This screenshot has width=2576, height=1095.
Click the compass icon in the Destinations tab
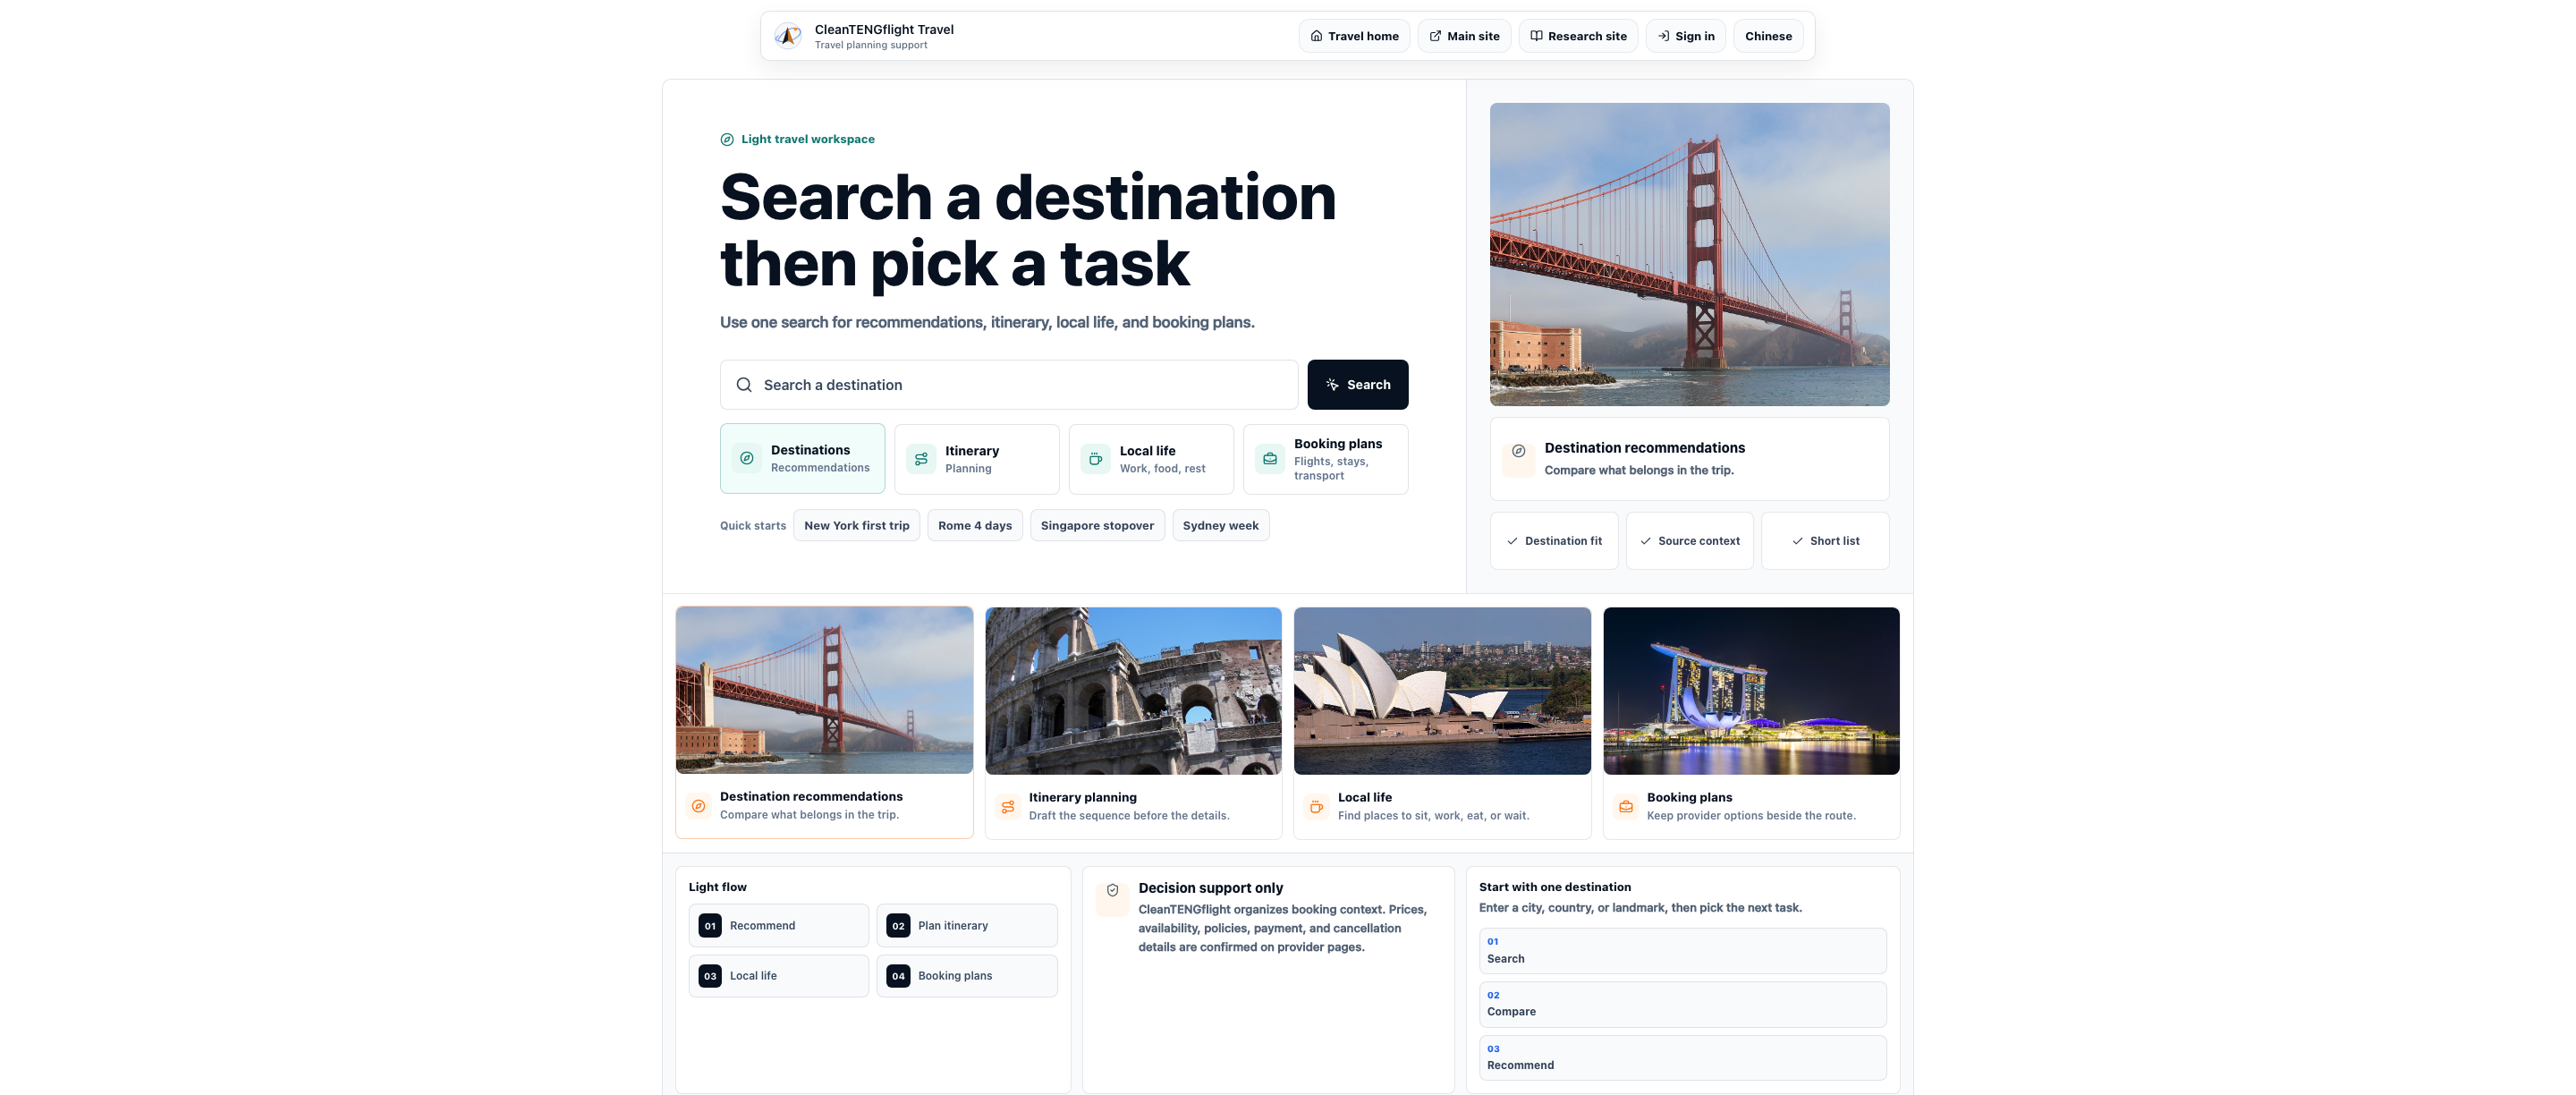(x=747, y=458)
